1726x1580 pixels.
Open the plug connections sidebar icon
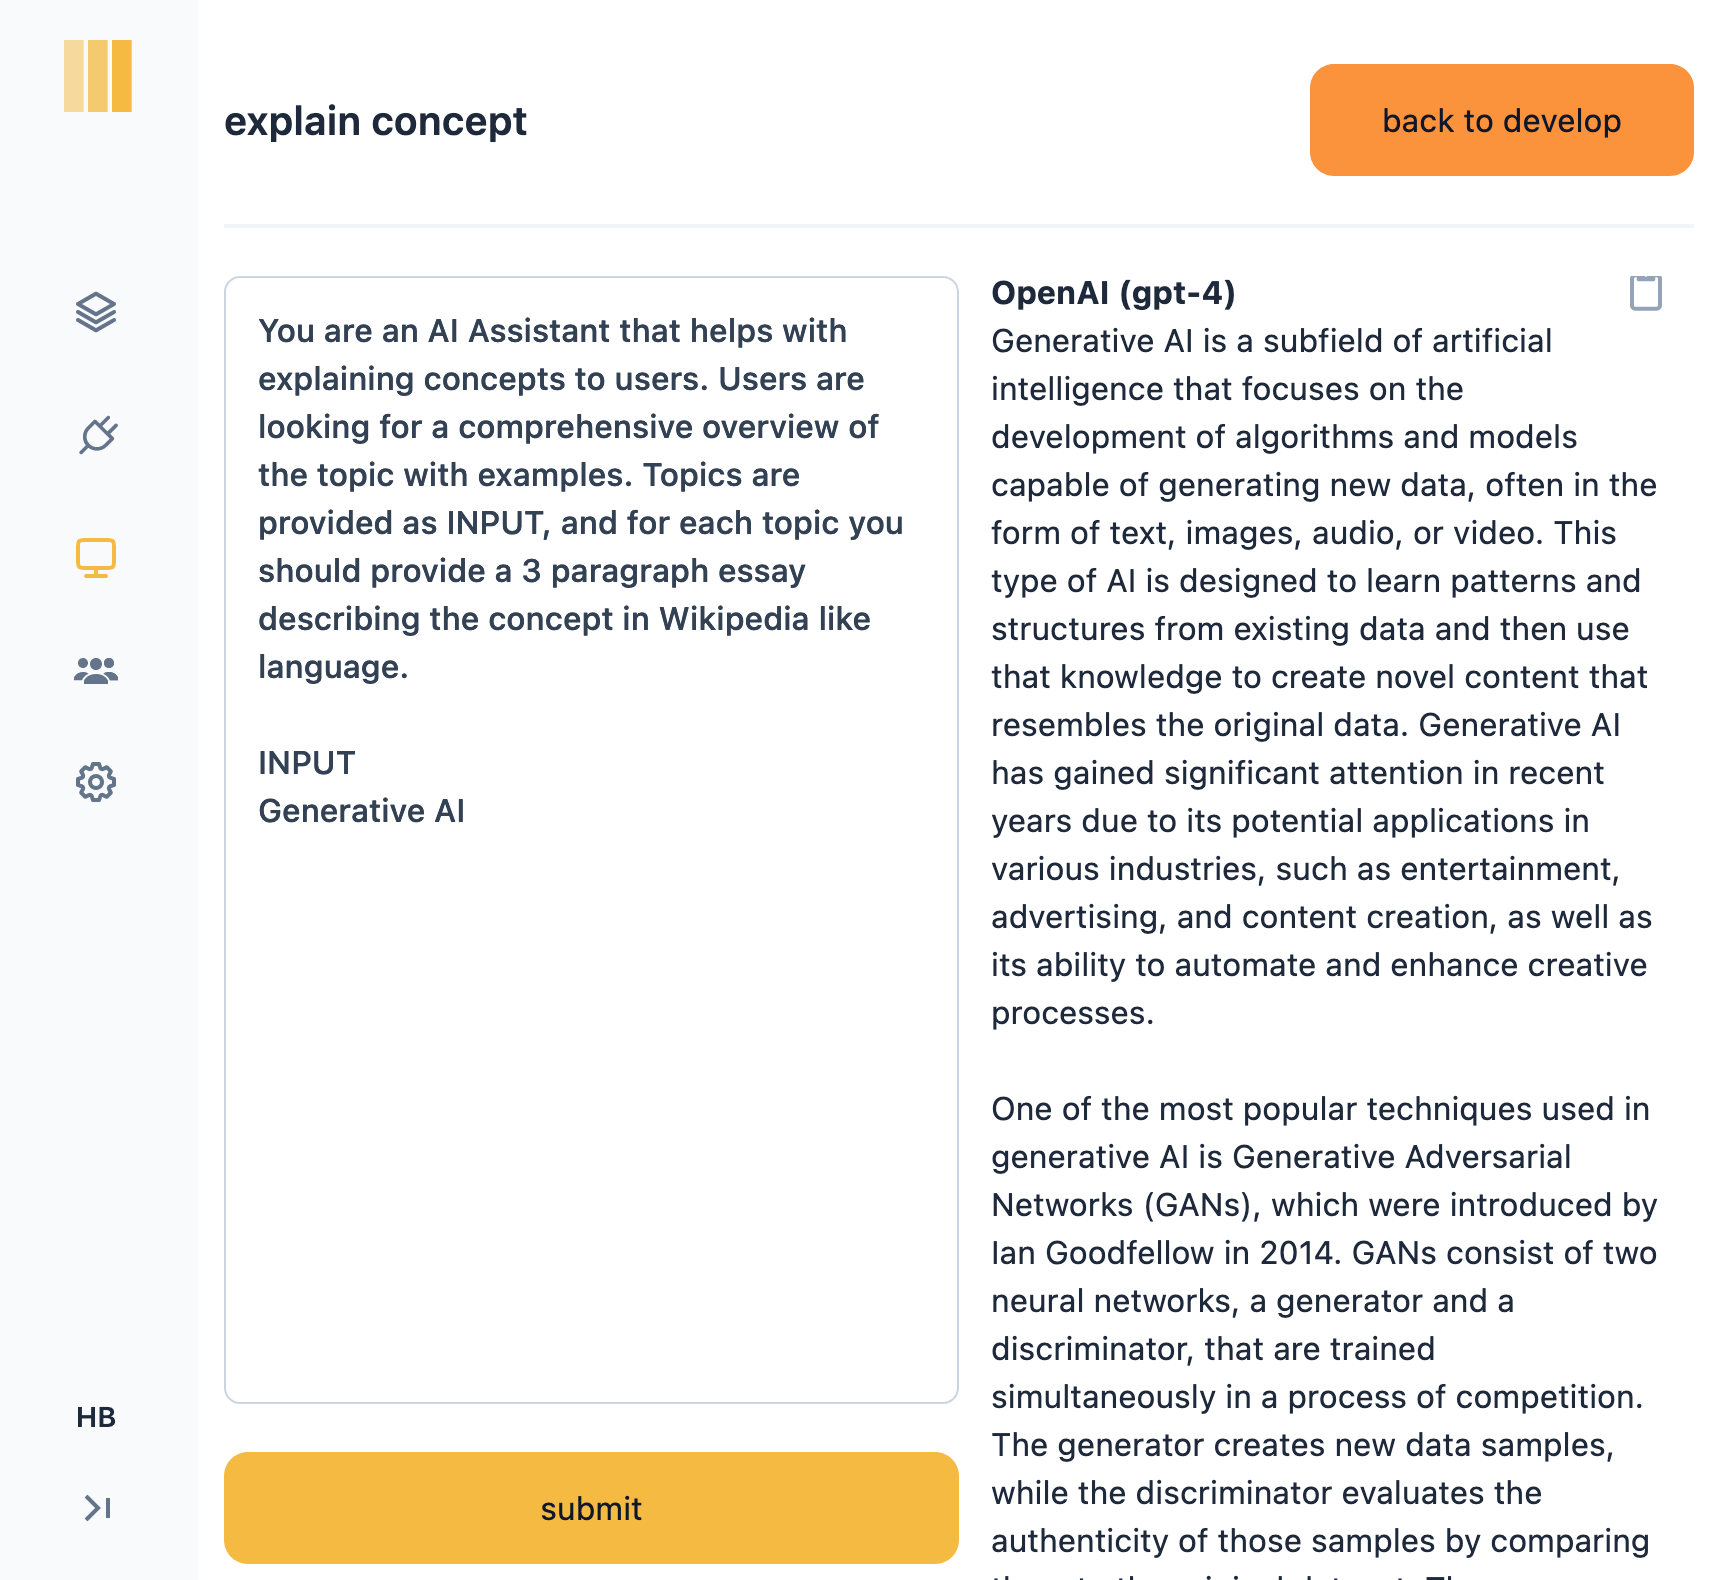tap(97, 436)
